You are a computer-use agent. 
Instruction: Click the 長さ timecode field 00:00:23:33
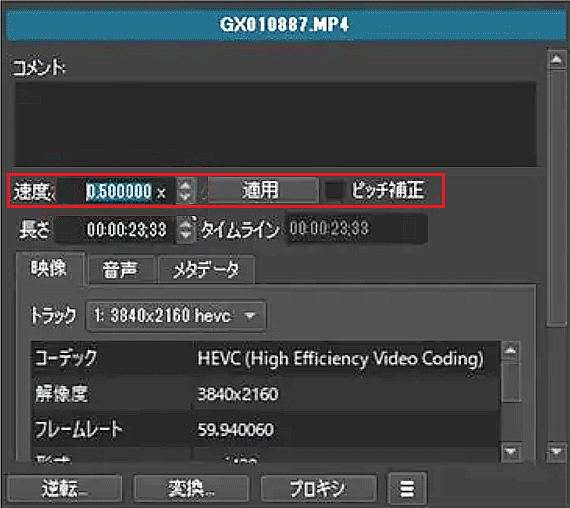pos(116,229)
